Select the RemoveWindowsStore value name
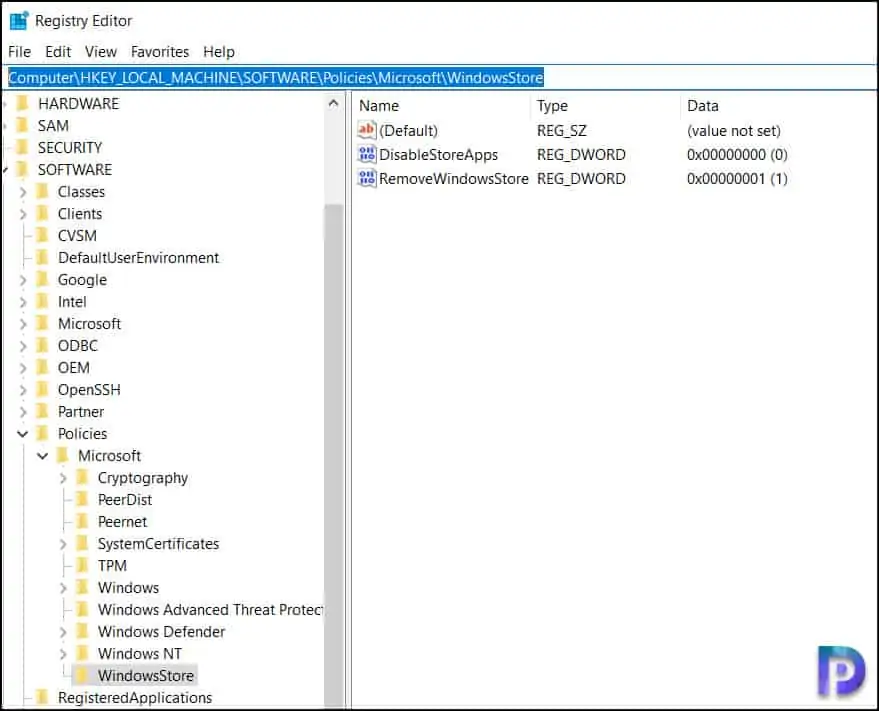The image size is (879, 711). pos(454,179)
